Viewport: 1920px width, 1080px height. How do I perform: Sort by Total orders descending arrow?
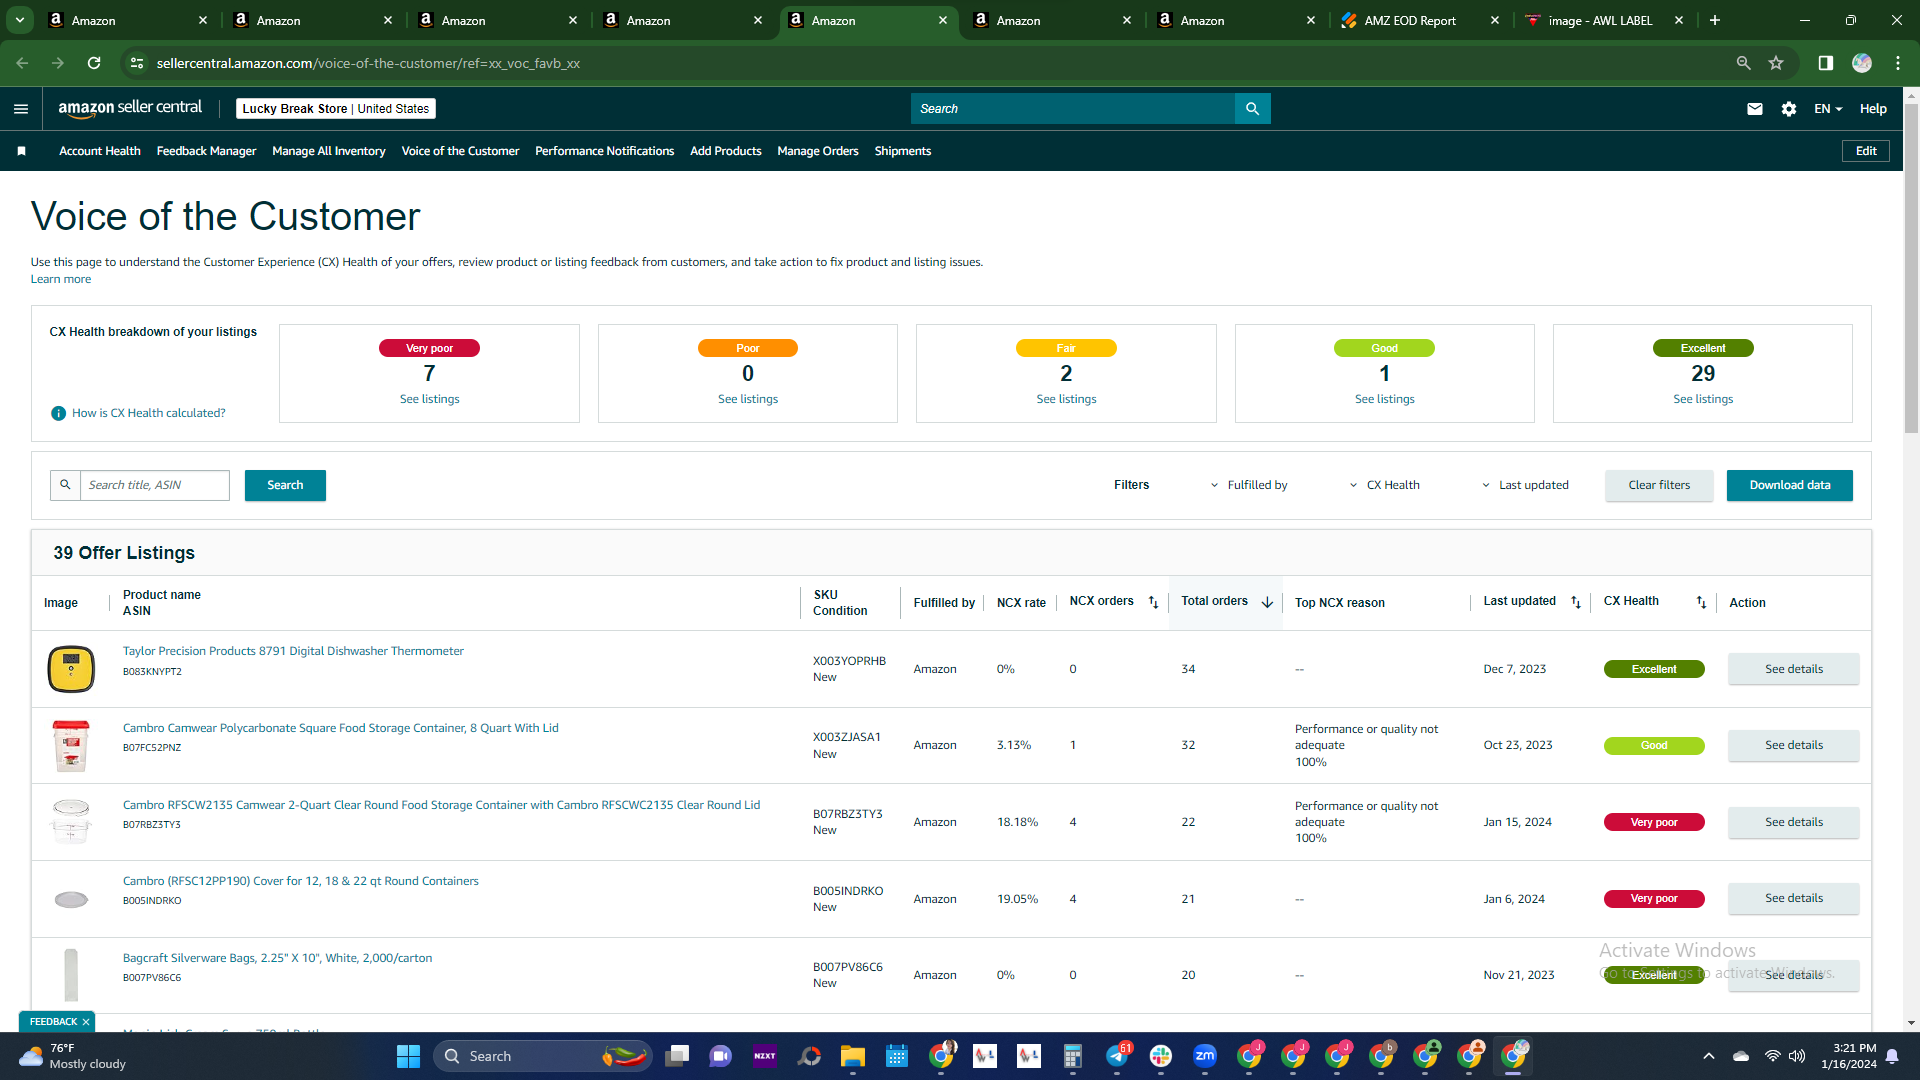(x=1267, y=602)
